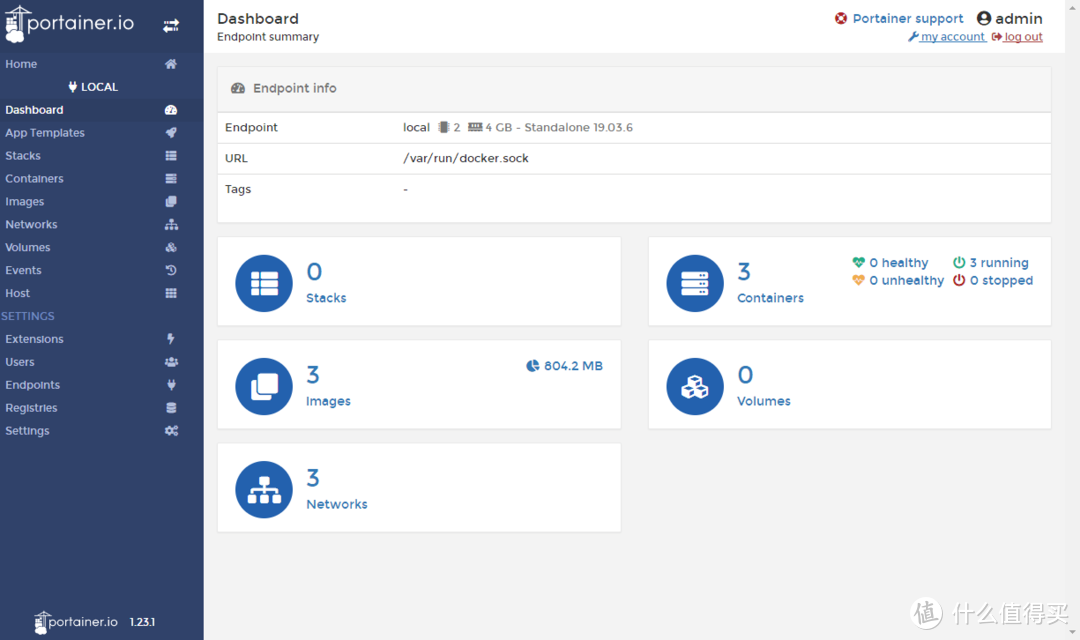Click the blue Stacks tile icon
The width and height of the screenshot is (1080, 640).
point(264,283)
